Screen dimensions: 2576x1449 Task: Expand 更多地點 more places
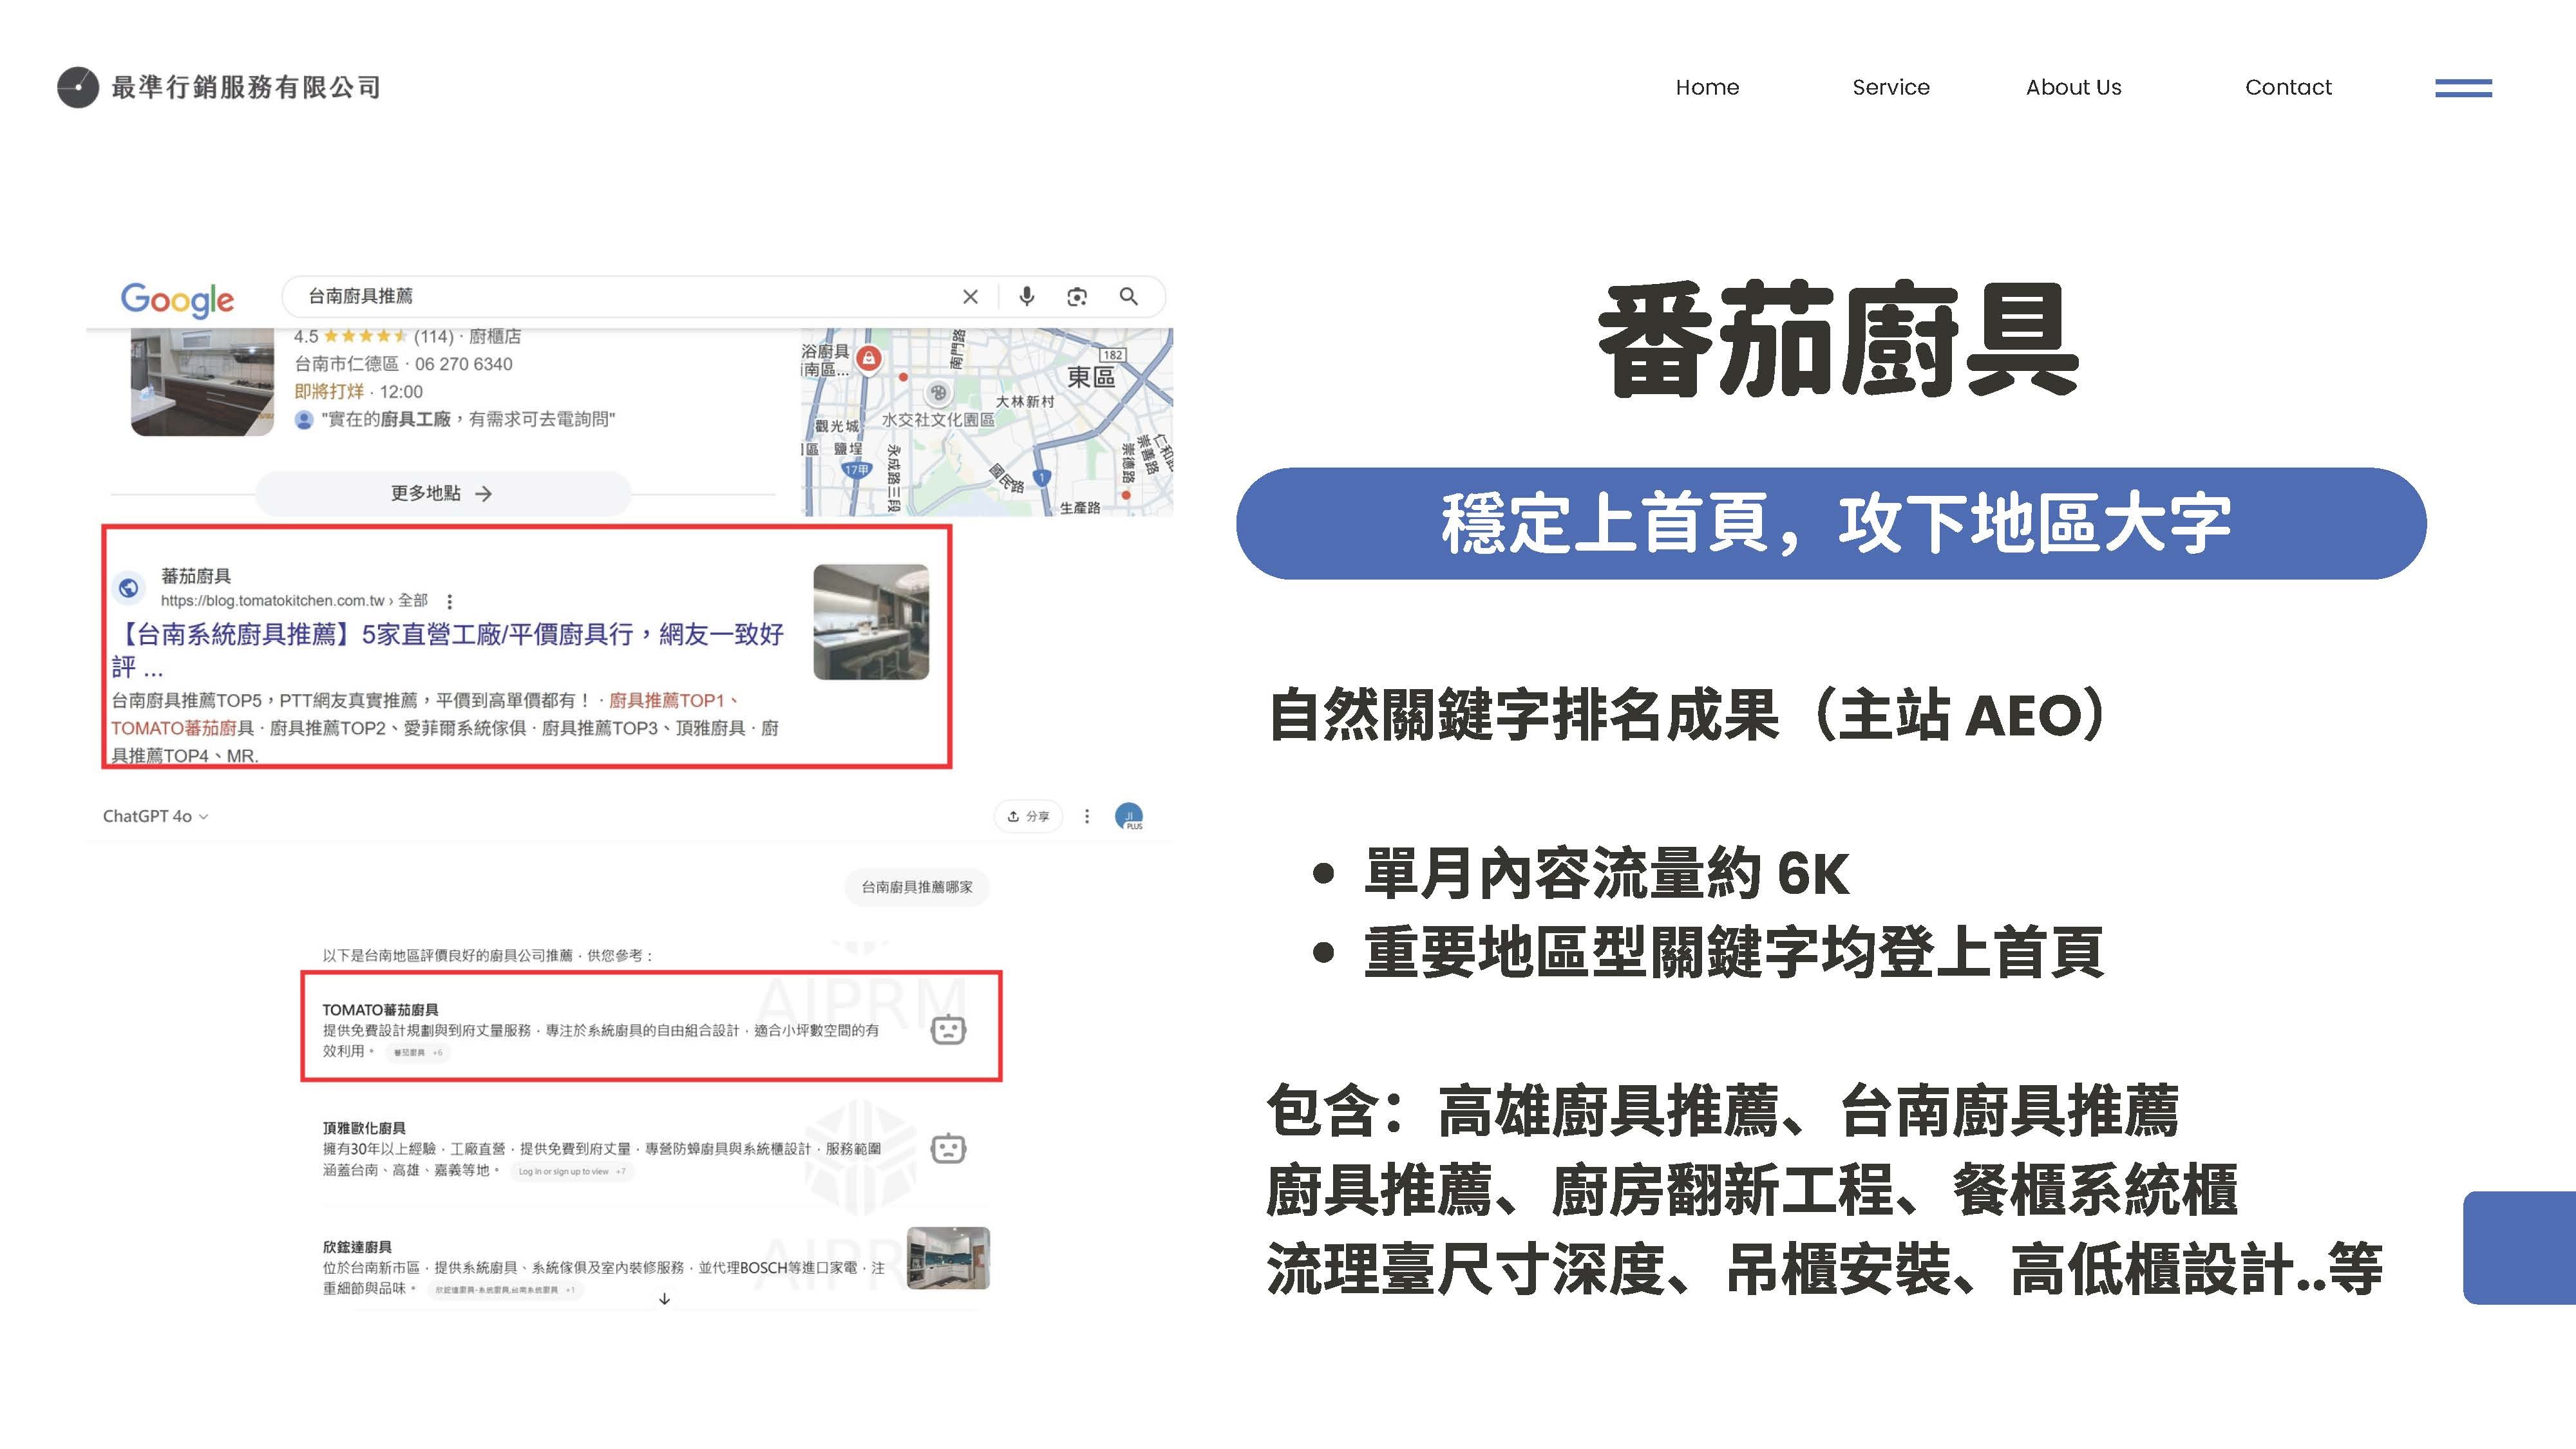pyautogui.click(x=442, y=493)
